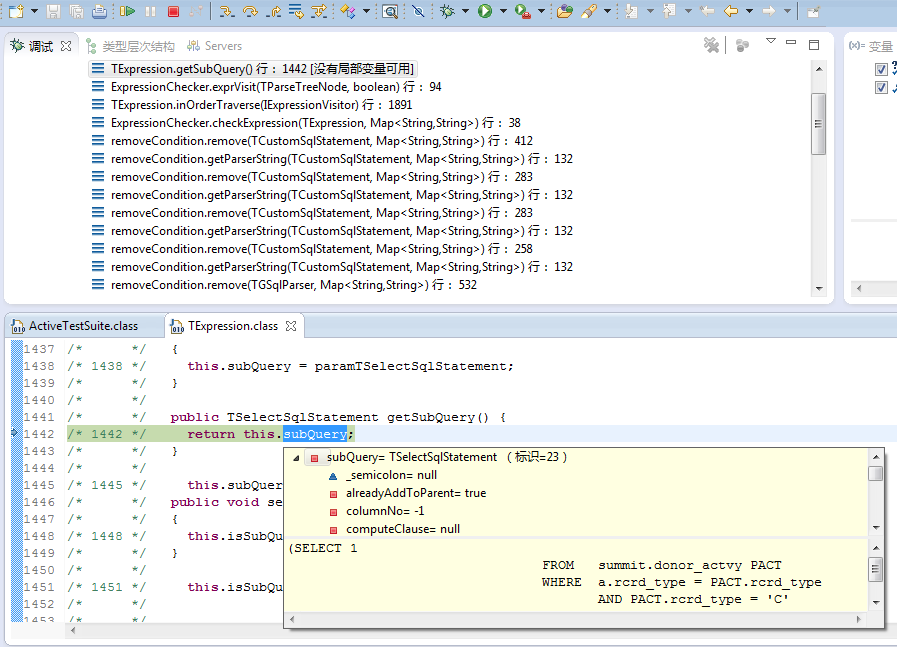
Task: Click the Step Over icon
Action: click(x=250, y=11)
